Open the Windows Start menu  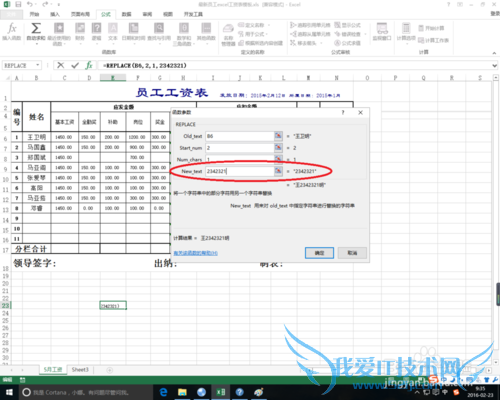[9, 392]
